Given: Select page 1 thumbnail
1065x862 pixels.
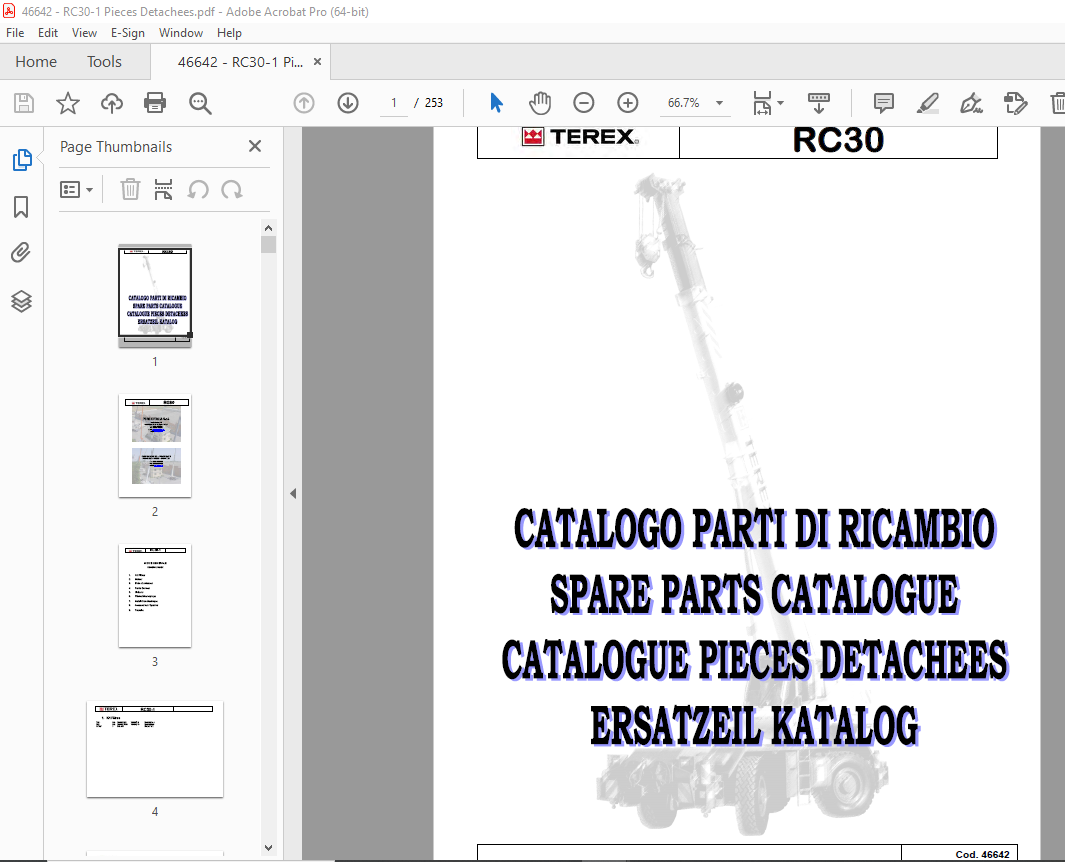Looking at the screenshot, I should coord(155,296).
